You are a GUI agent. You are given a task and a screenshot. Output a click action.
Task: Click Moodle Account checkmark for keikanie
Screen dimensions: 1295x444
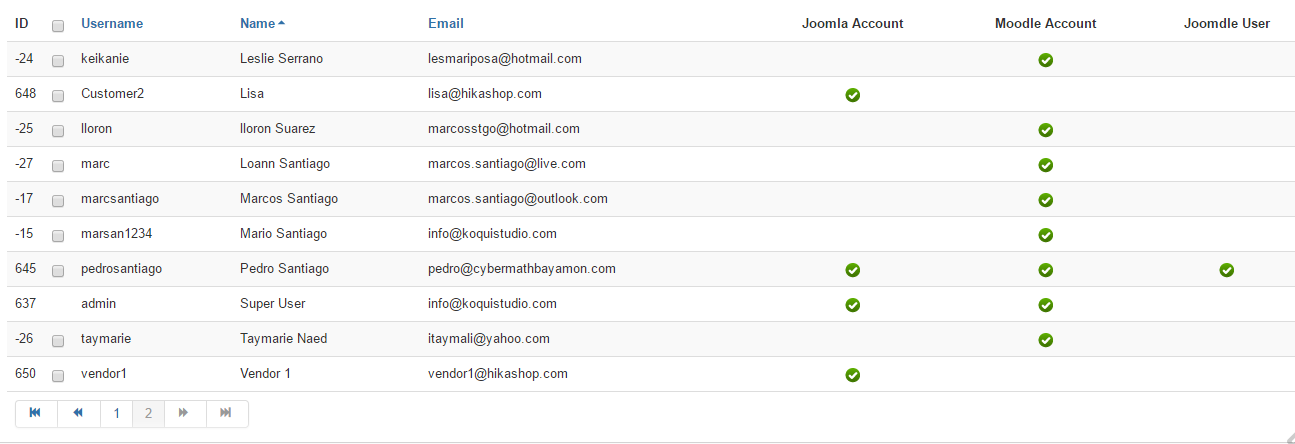[1045, 60]
